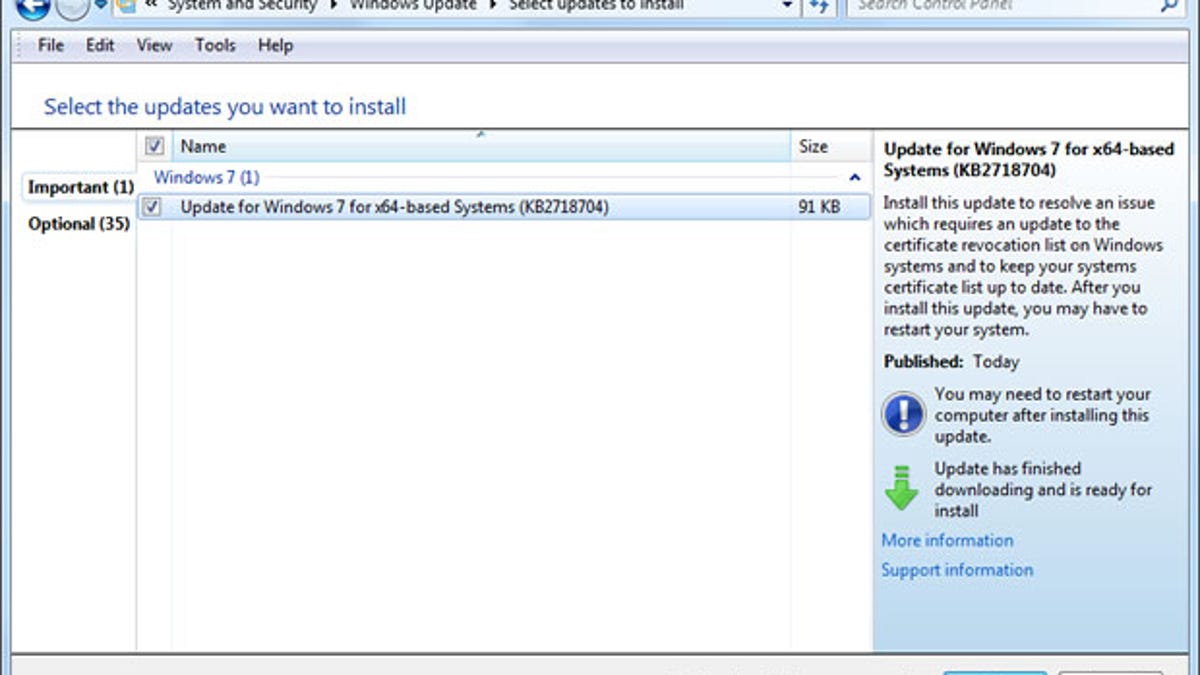Viewport: 1200px width, 675px height.
Task: Open the Tools menu
Action: click(x=215, y=45)
